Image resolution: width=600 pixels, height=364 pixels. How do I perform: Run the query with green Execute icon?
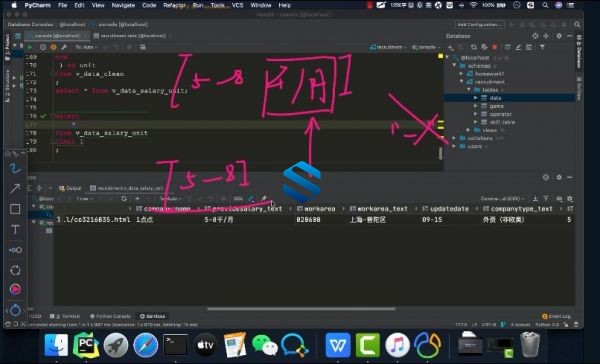[x=30, y=47]
